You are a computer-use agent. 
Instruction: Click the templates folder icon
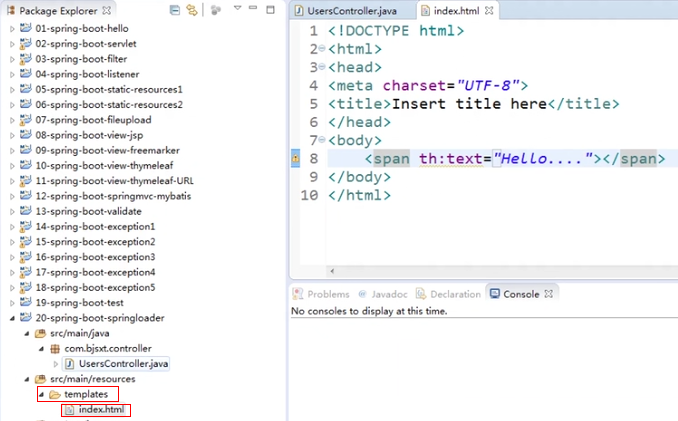coord(55,394)
